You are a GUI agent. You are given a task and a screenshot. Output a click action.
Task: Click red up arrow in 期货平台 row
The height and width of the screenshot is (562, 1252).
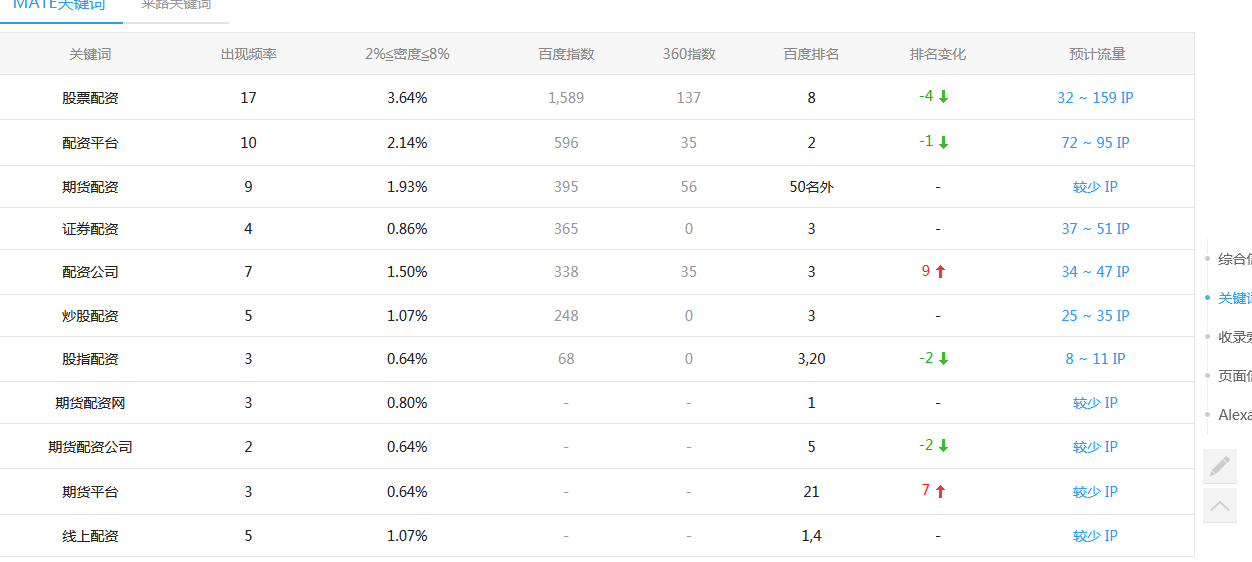tap(940, 492)
